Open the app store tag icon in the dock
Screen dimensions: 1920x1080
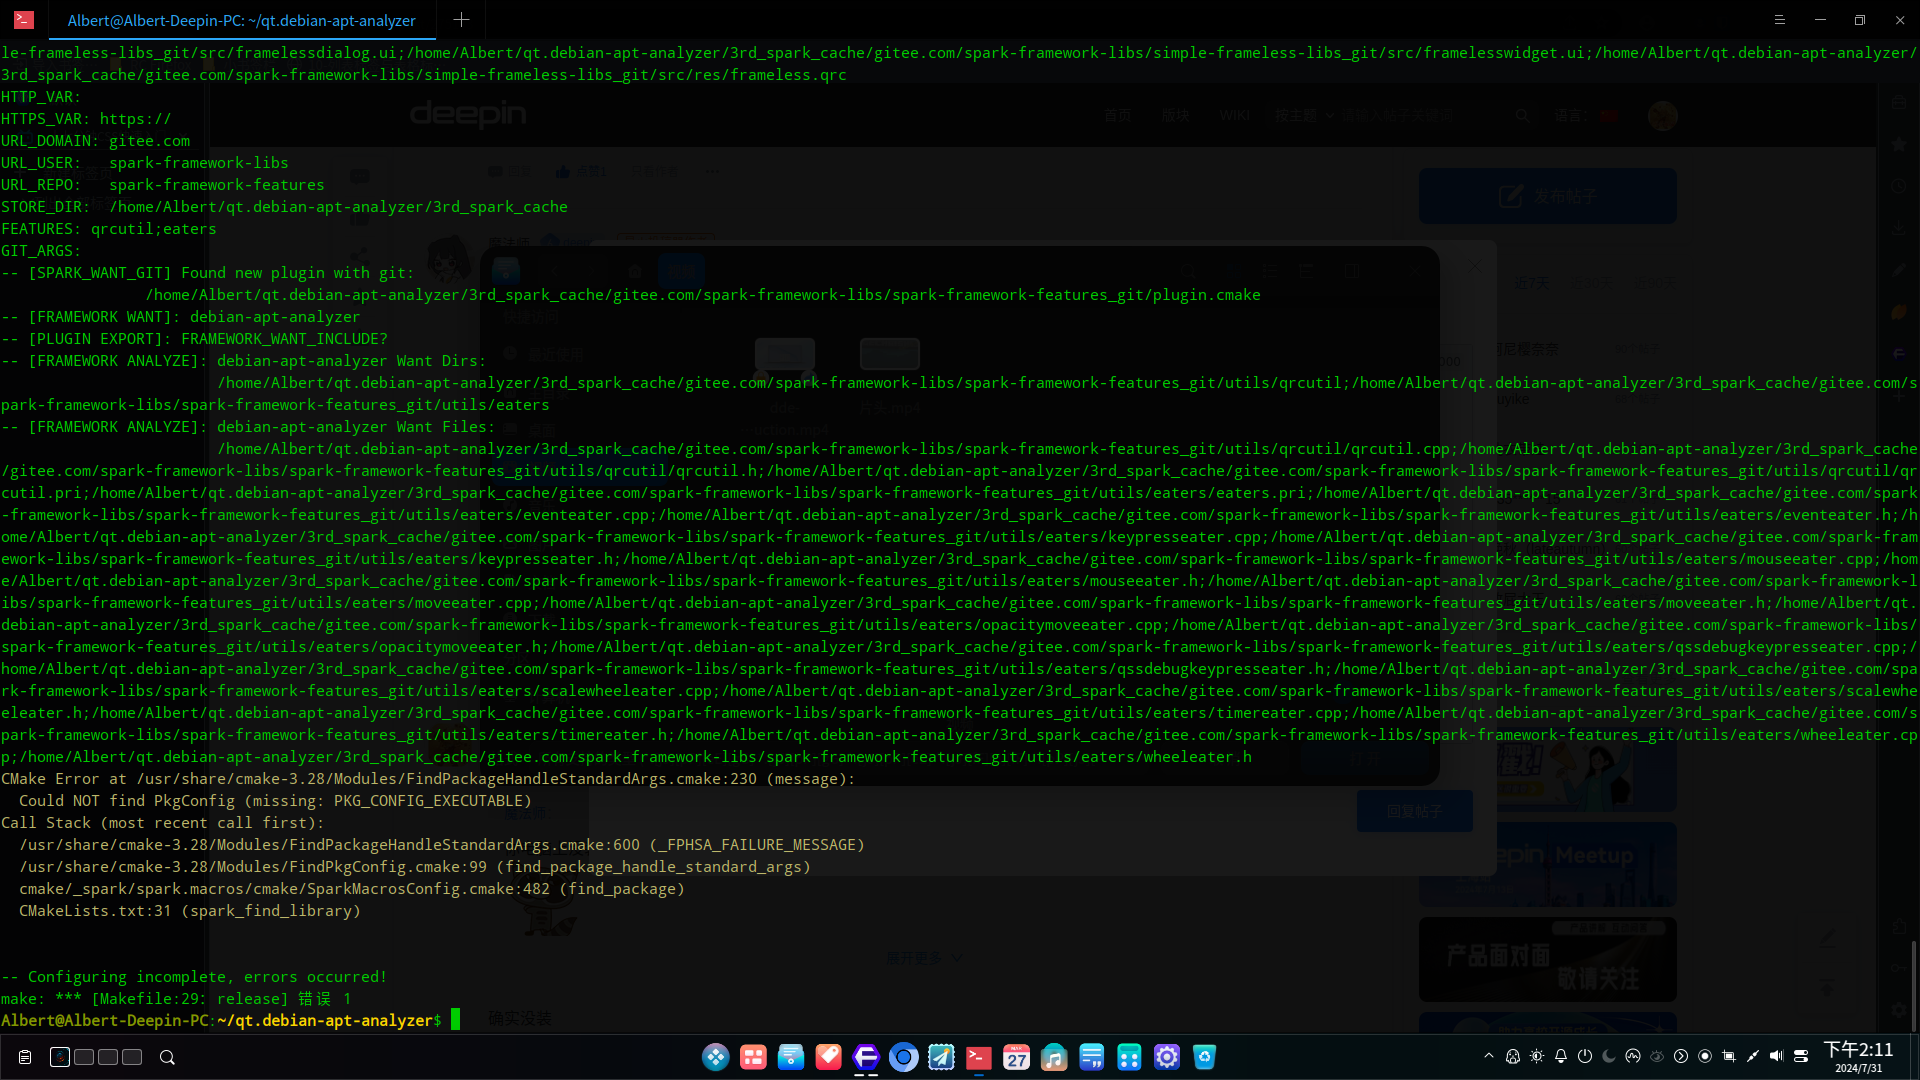(x=828, y=1057)
